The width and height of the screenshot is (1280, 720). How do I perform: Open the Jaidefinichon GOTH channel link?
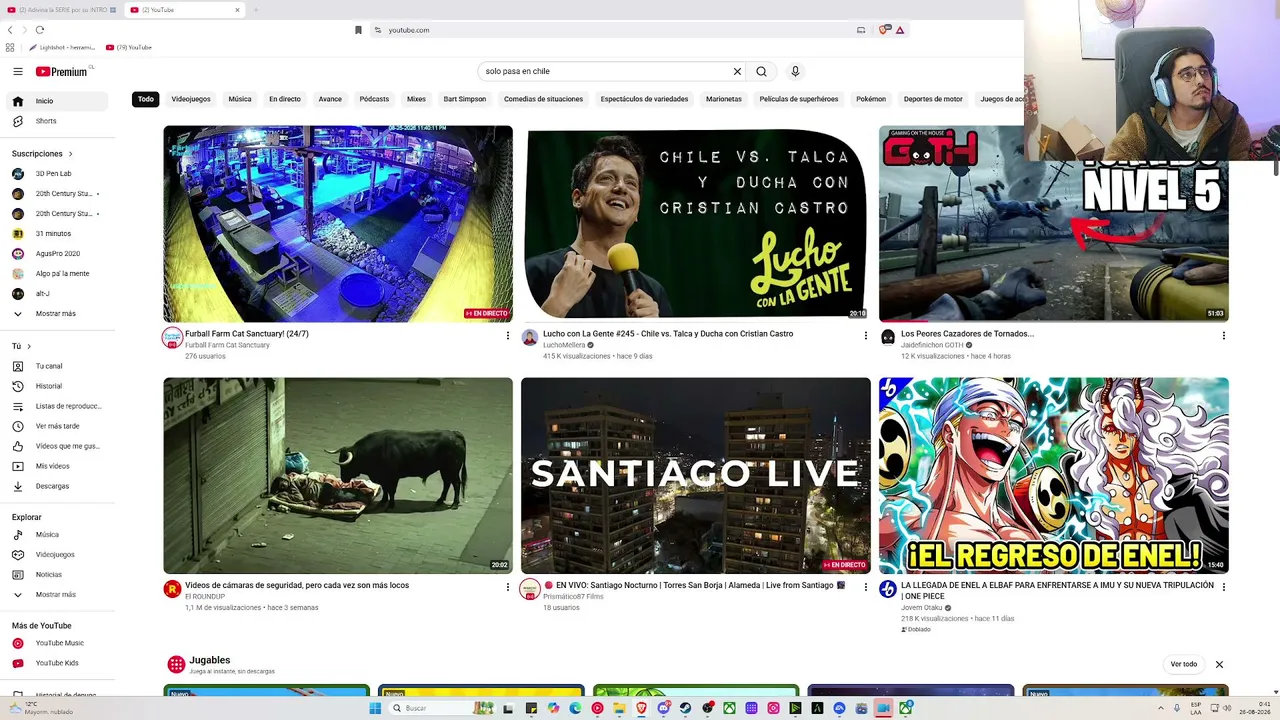932,345
